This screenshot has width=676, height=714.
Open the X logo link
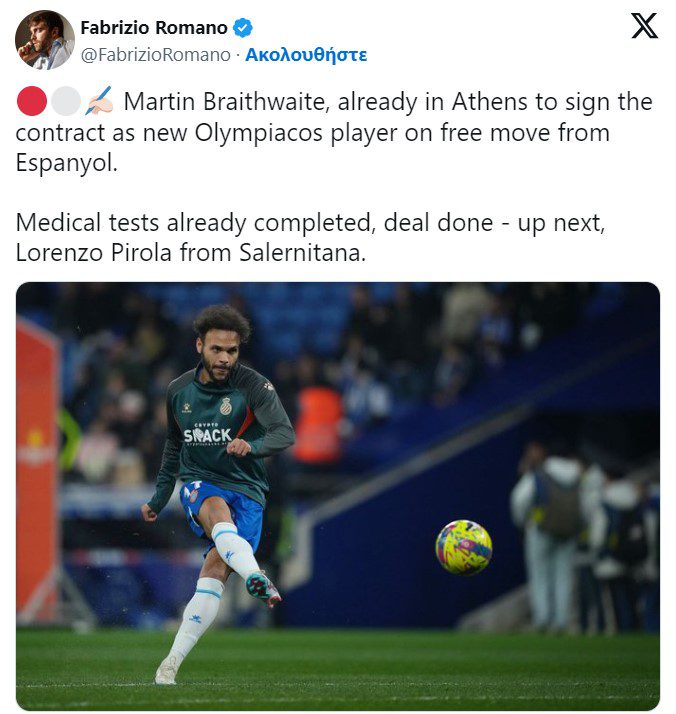coord(644,26)
